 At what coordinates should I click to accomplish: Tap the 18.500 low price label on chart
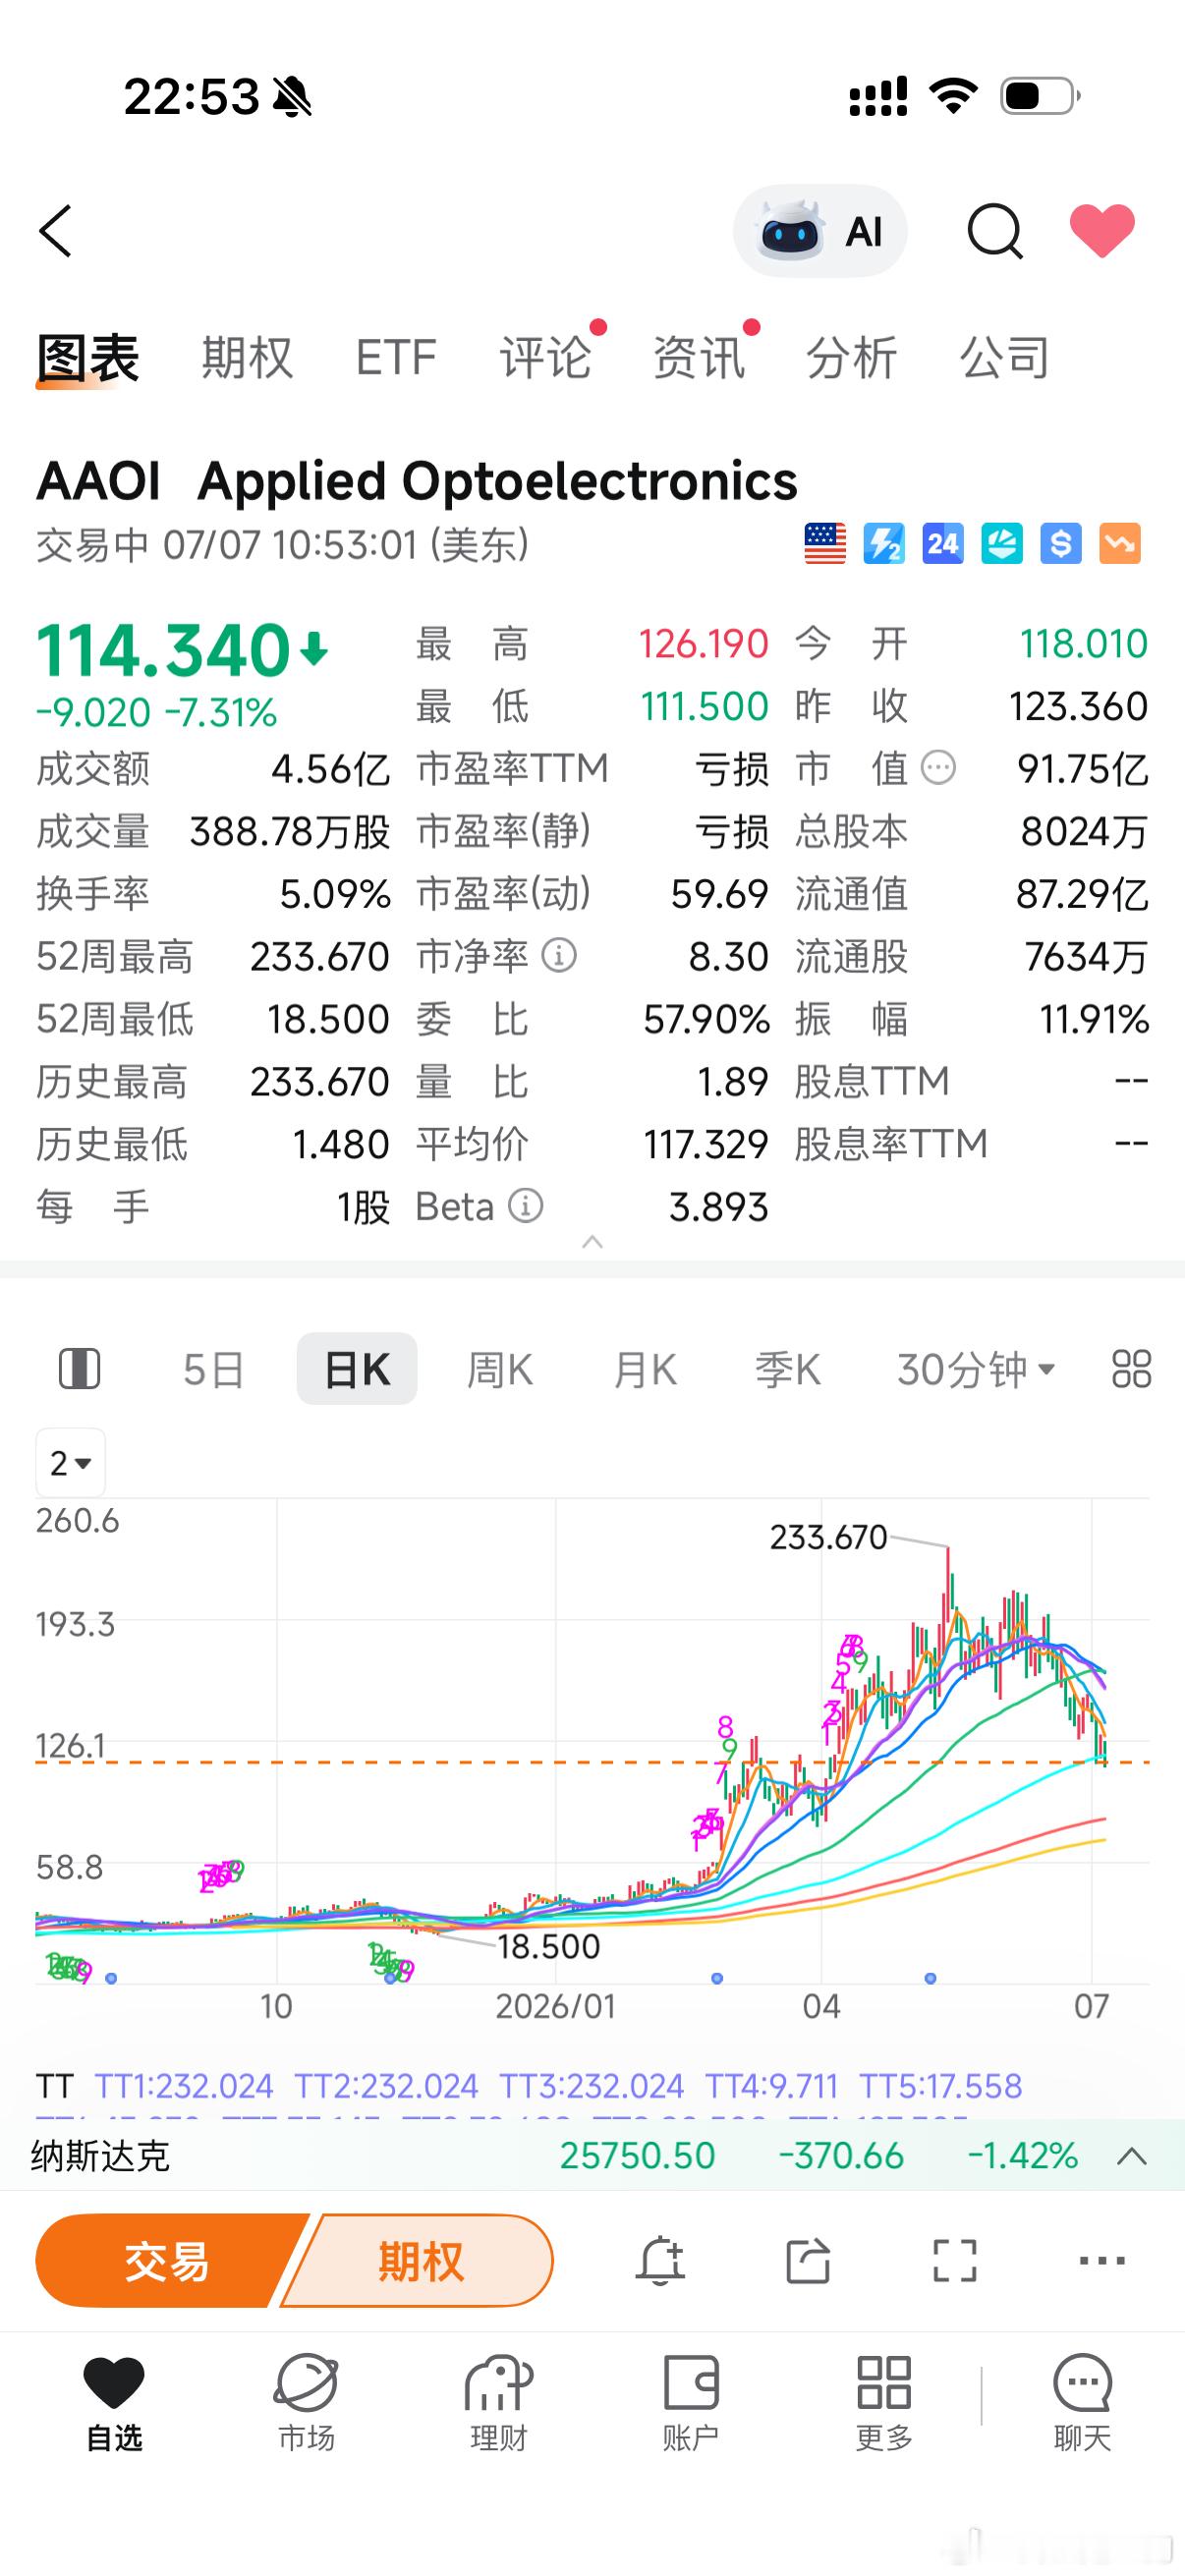pos(549,1946)
